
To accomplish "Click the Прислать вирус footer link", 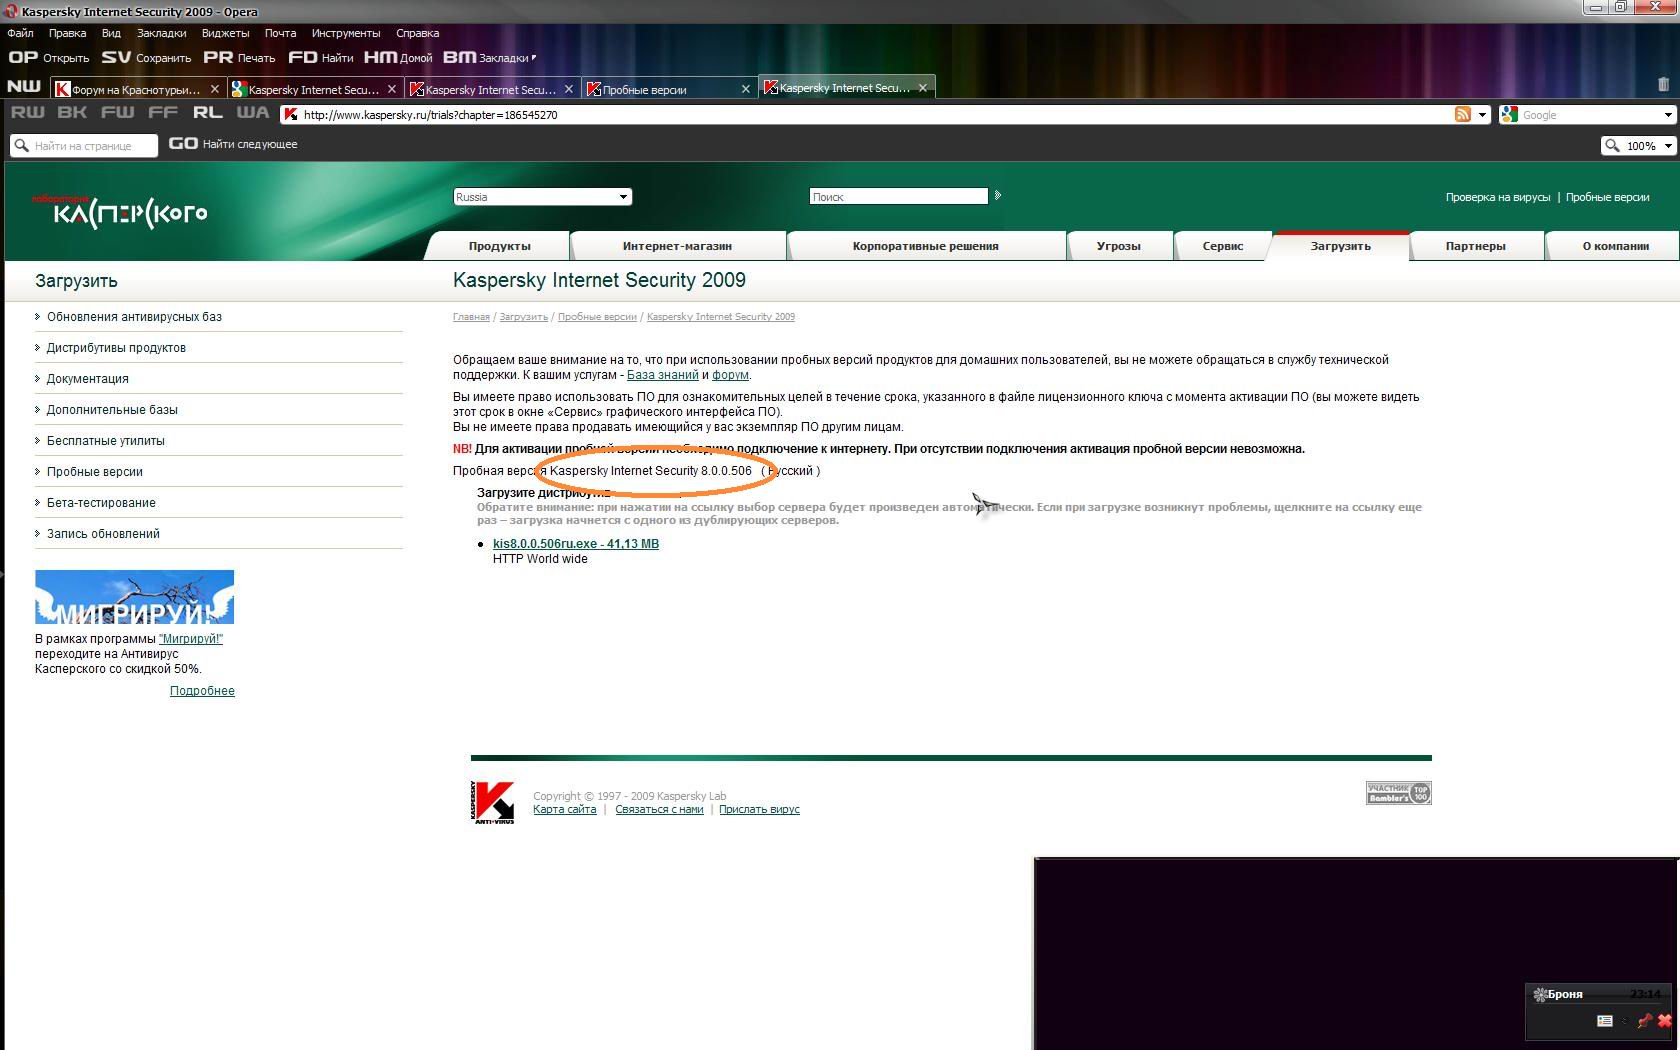I will [759, 810].
